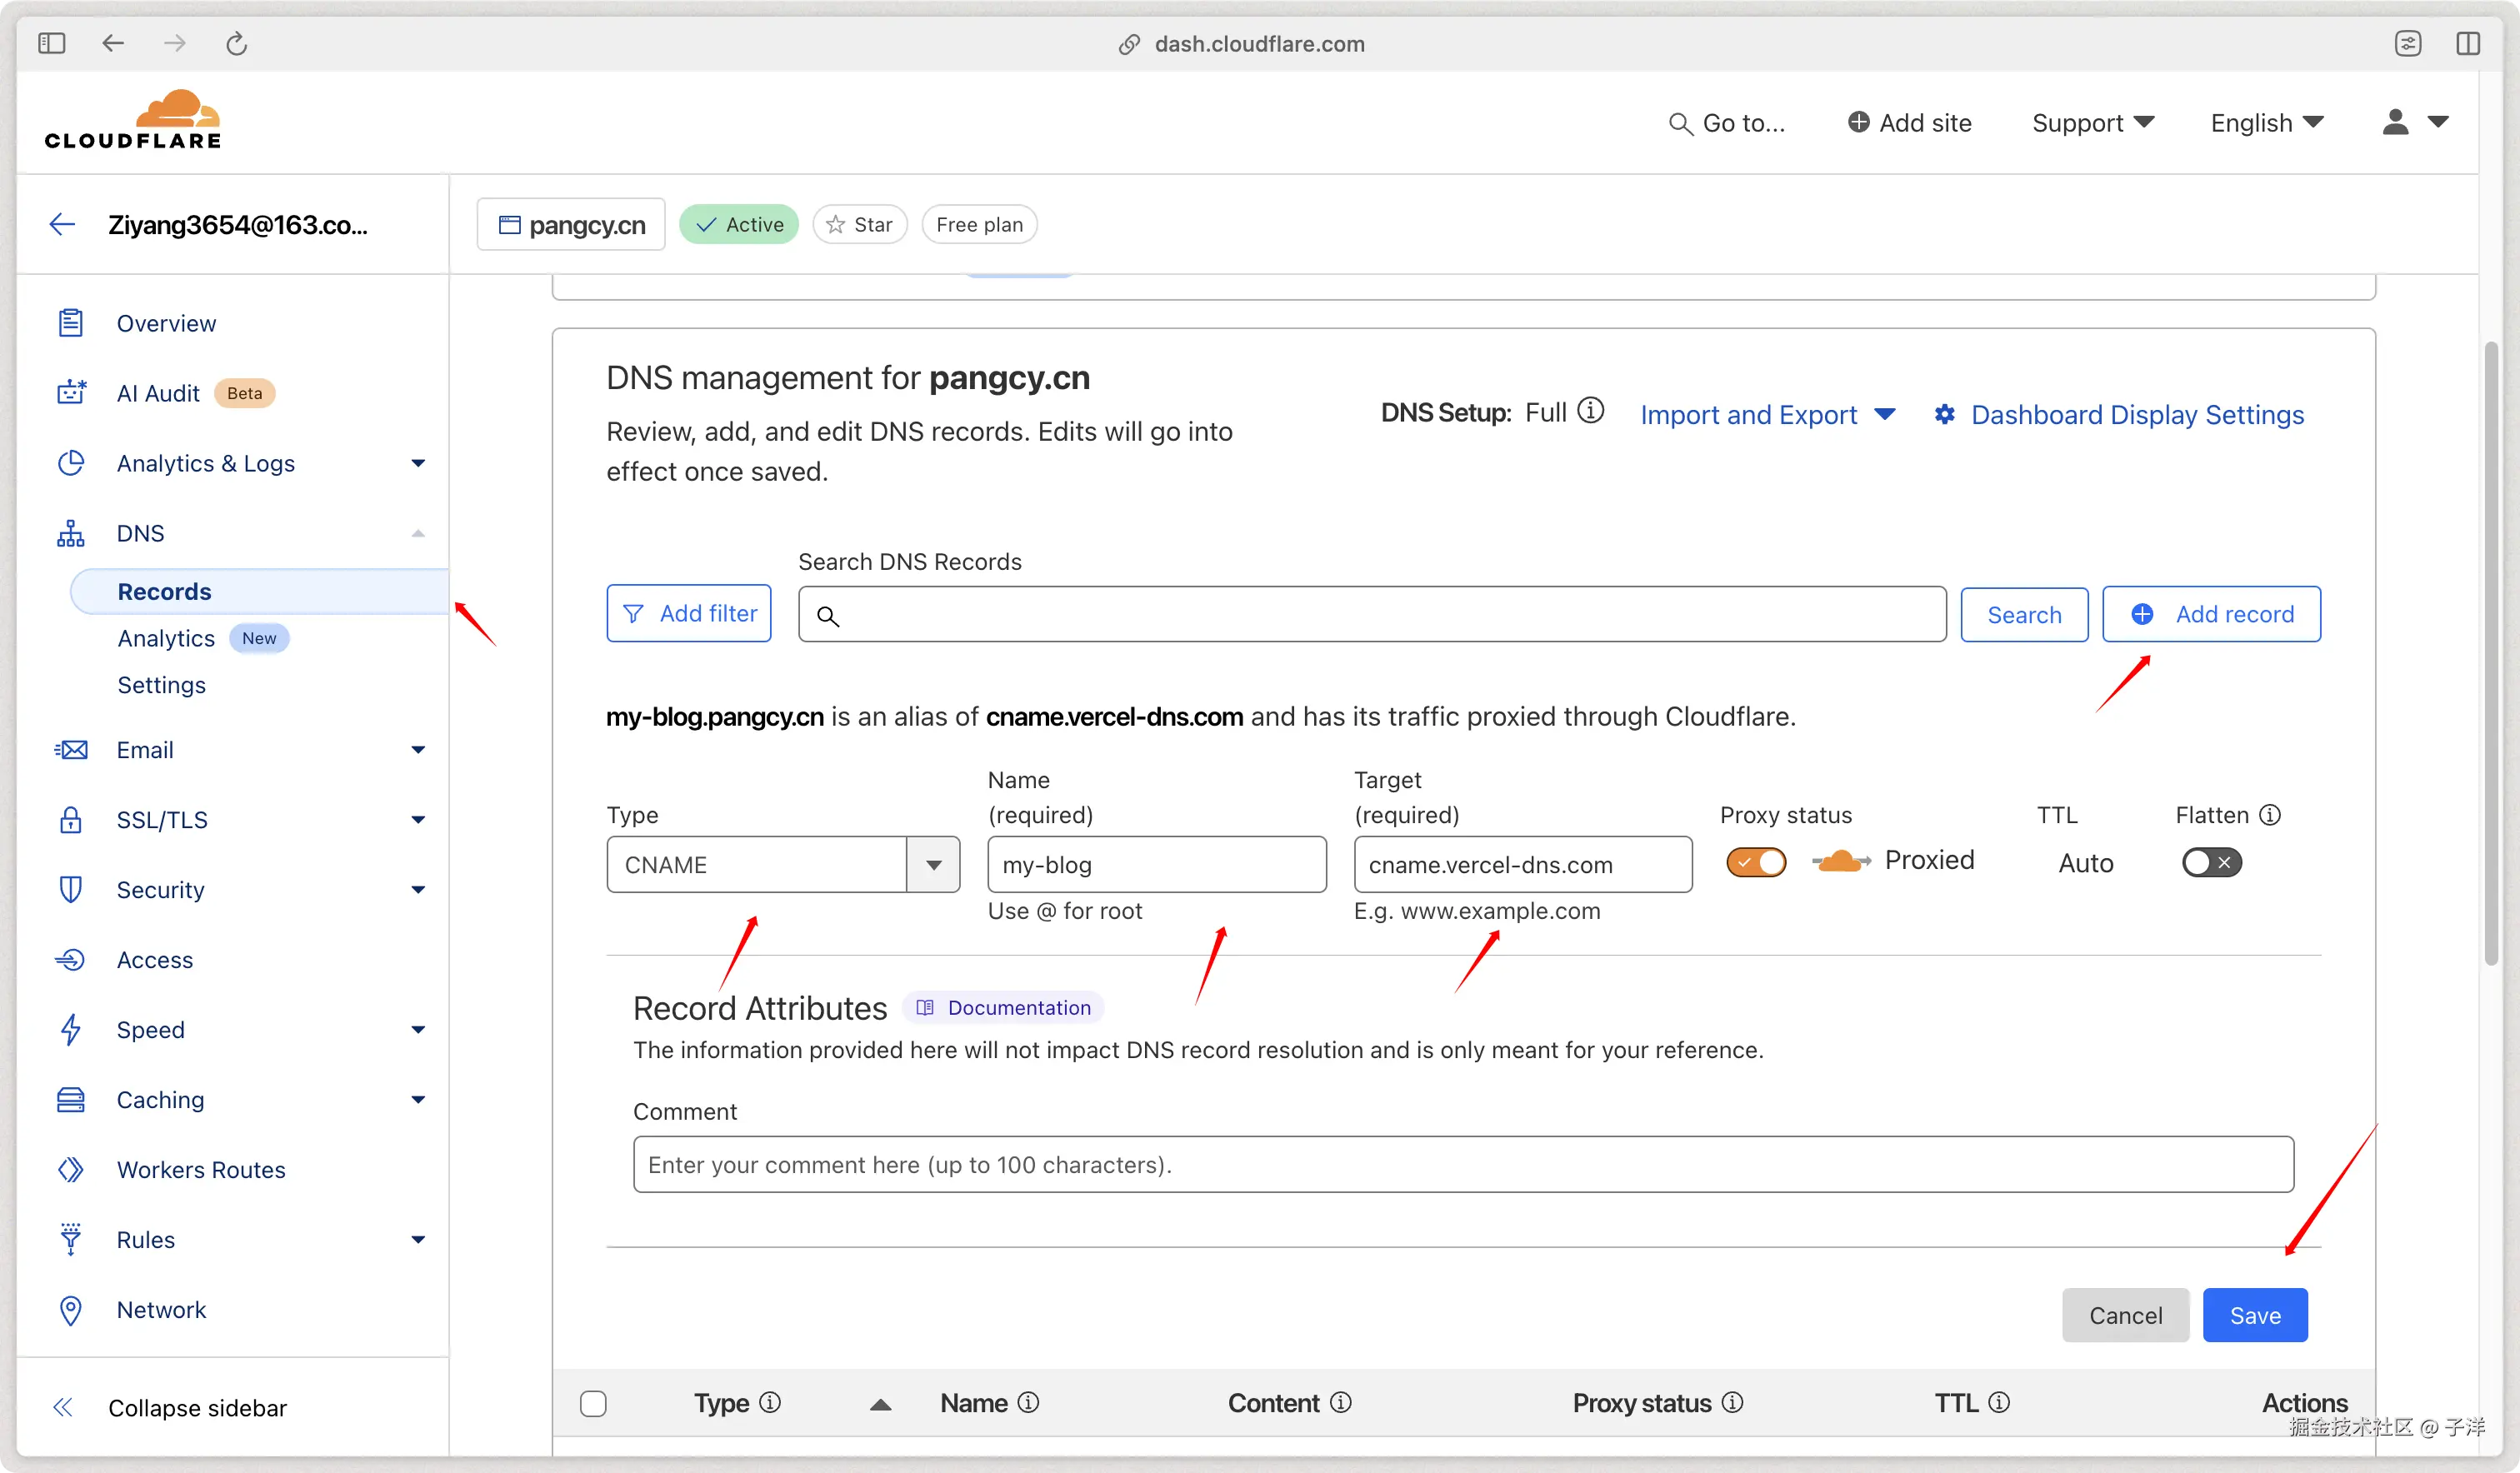The image size is (2520, 1473).
Task: Click the Collapse sidebar chevrons icon
Action: (63, 1407)
